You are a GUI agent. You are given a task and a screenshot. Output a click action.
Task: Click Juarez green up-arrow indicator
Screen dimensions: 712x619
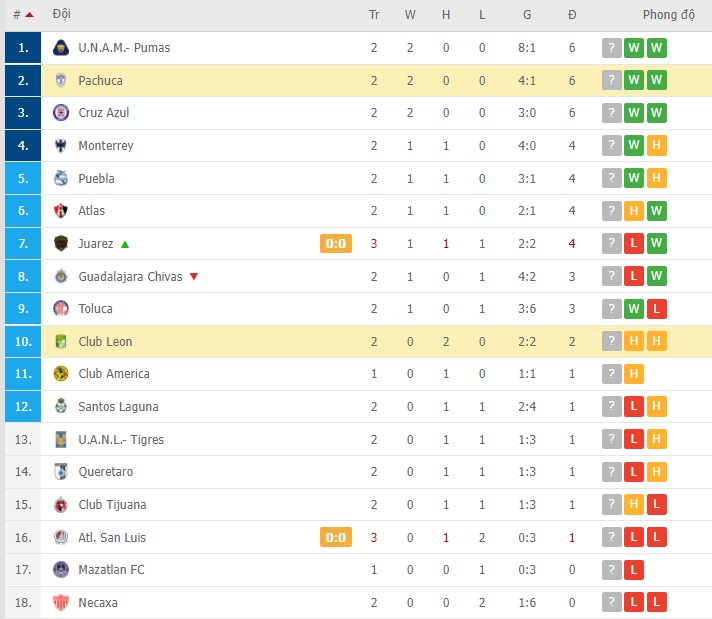125,244
